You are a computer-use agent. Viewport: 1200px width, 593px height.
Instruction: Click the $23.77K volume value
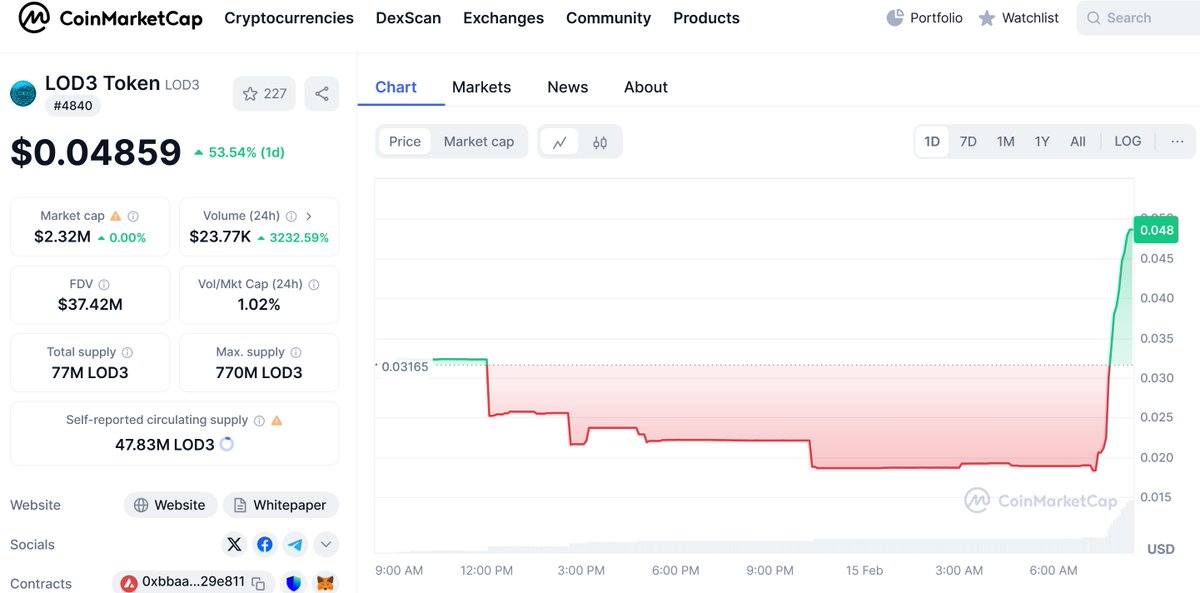[x=222, y=237]
